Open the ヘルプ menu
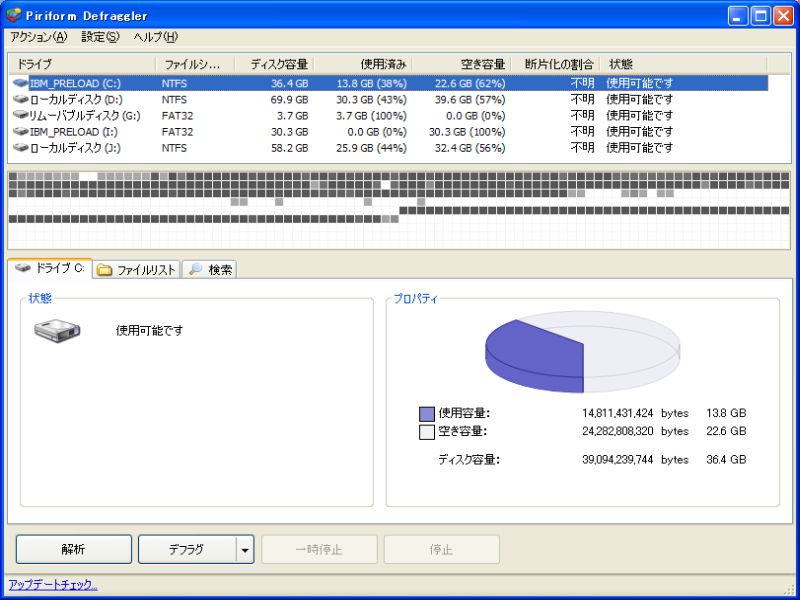Viewport: 800px width, 600px height. 156,37
